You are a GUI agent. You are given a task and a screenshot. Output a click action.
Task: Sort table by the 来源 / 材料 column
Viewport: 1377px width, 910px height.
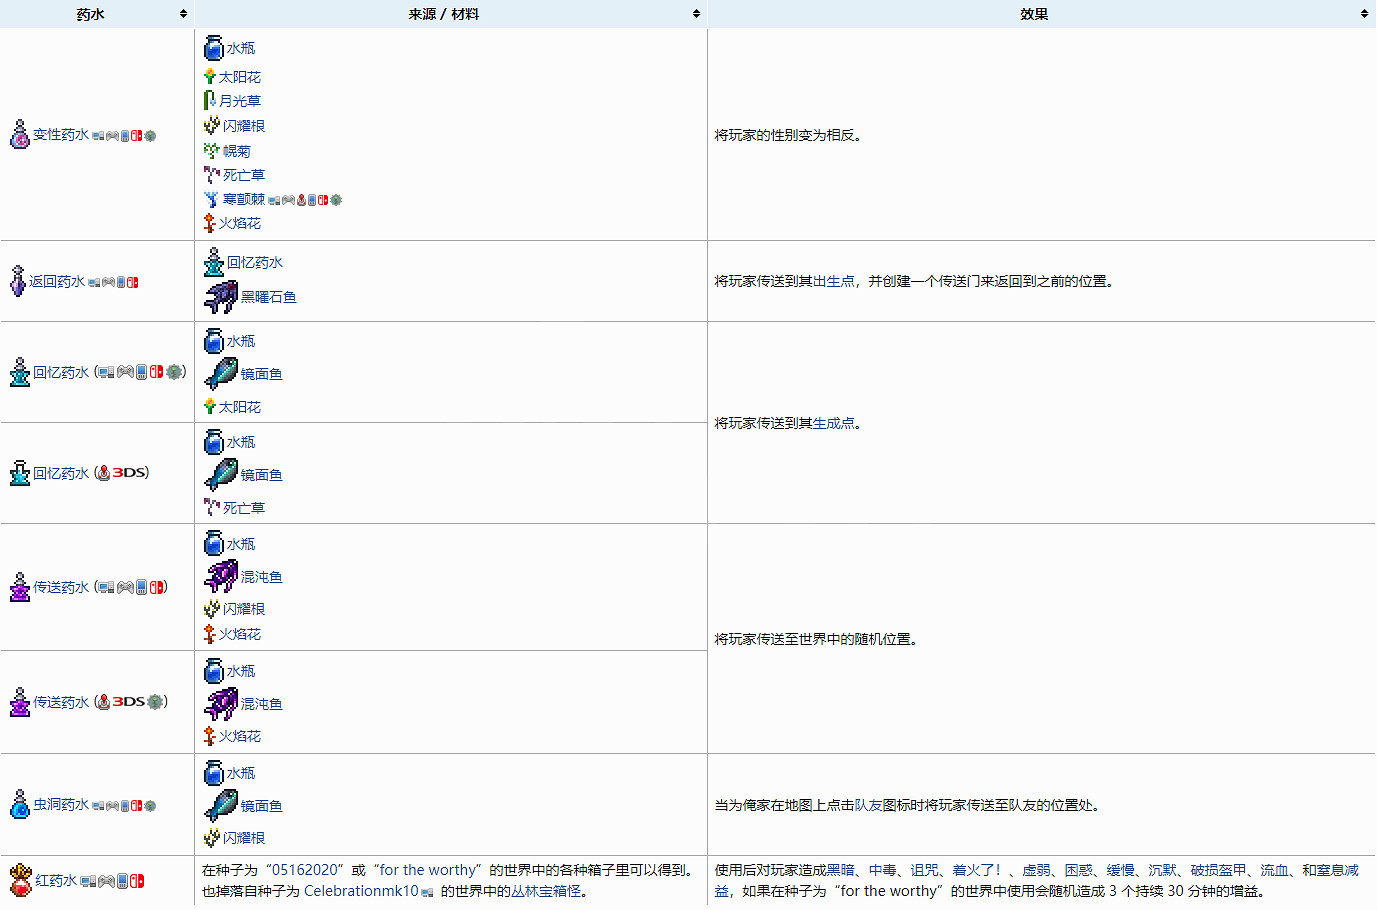point(696,14)
